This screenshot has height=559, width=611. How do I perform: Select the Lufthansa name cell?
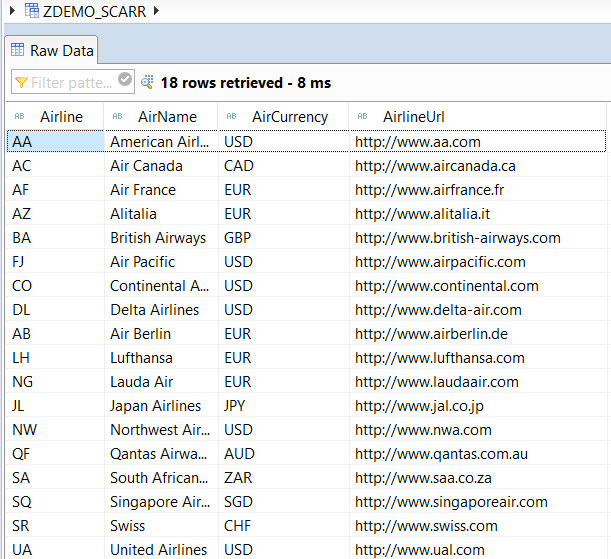click(161, 358)
